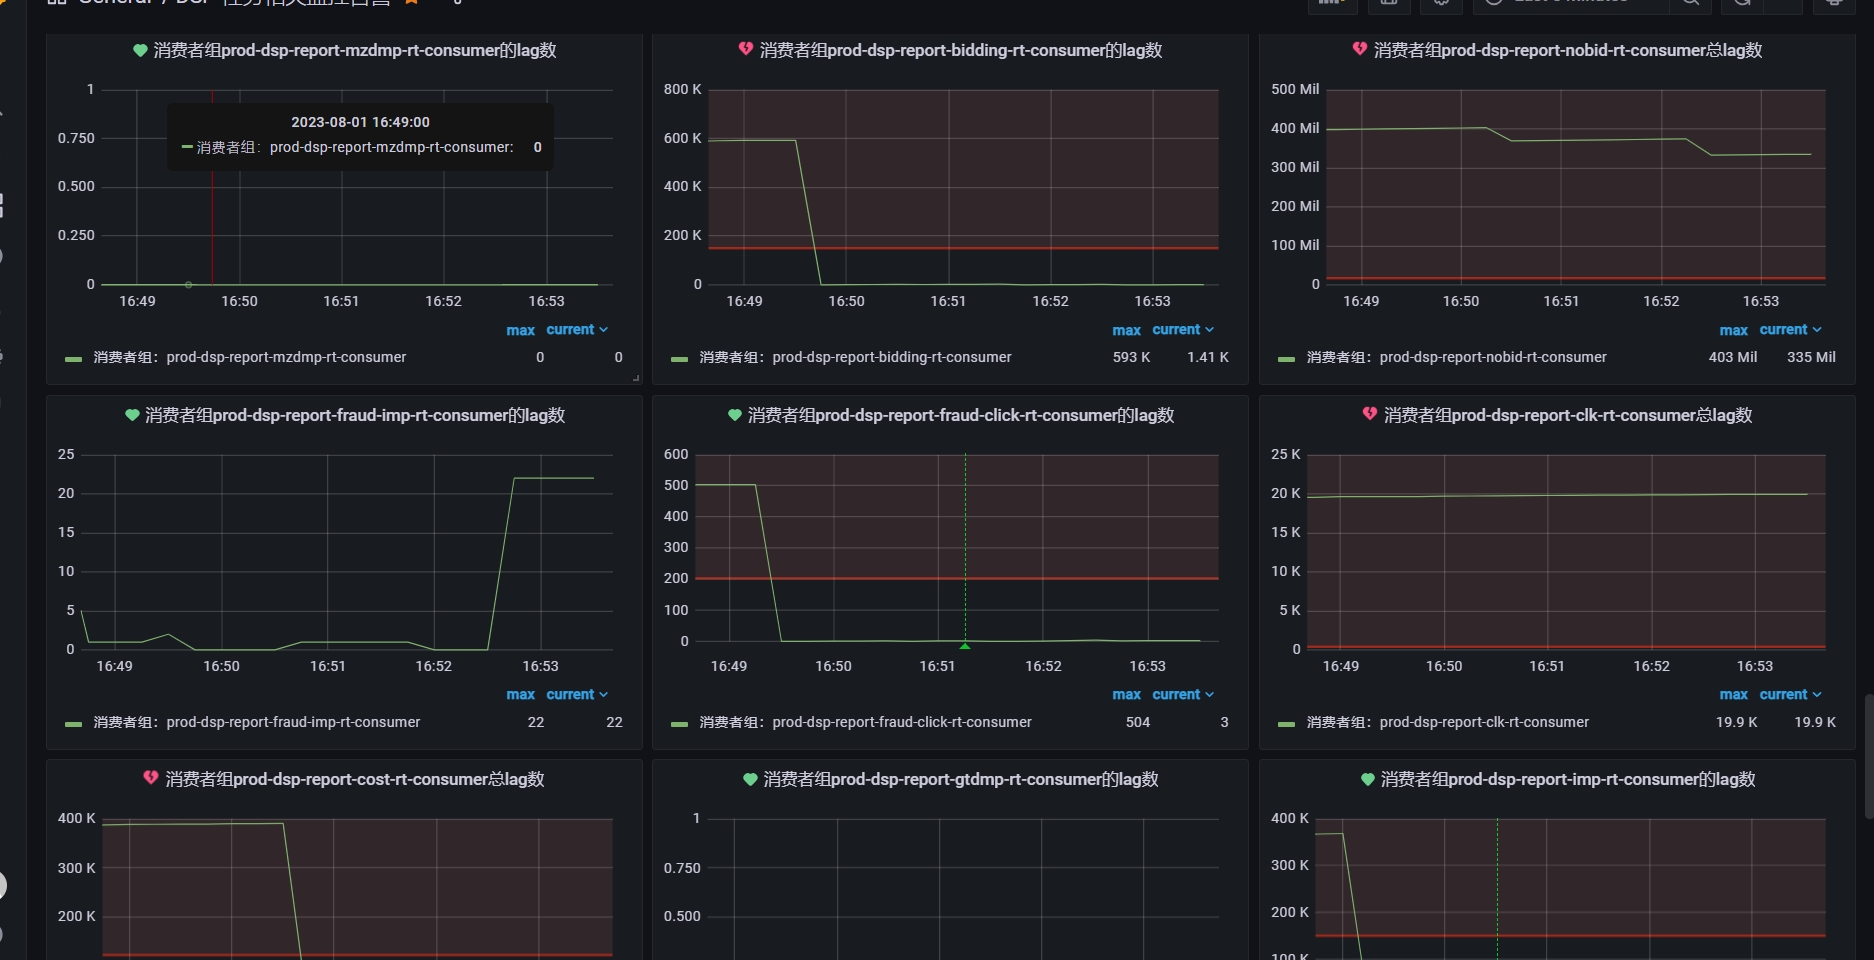Sort mzdmp-rt-consumer legend by max
The height and width of the screenshot is (960, 1874).
click(520, 330)
